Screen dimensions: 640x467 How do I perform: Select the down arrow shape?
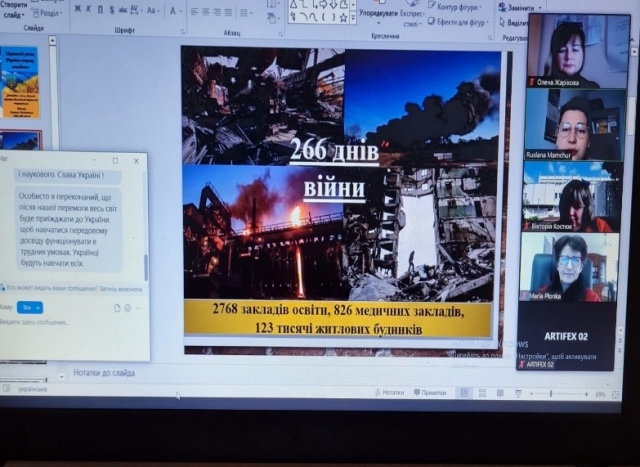pos(333,4)
